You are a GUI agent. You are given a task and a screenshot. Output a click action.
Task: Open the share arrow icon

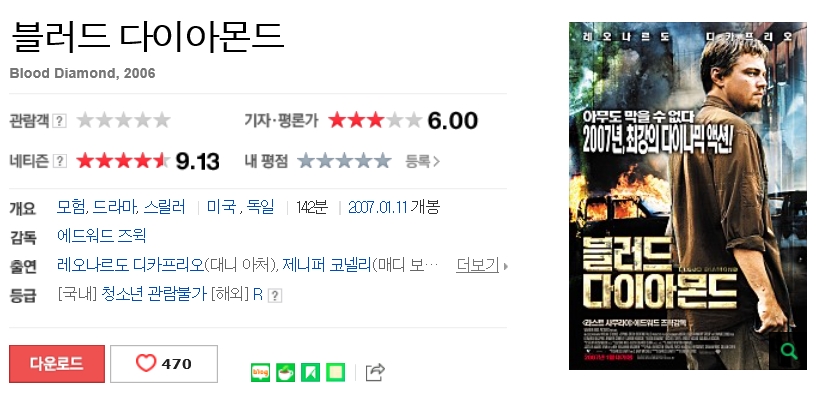click(375, 372)
